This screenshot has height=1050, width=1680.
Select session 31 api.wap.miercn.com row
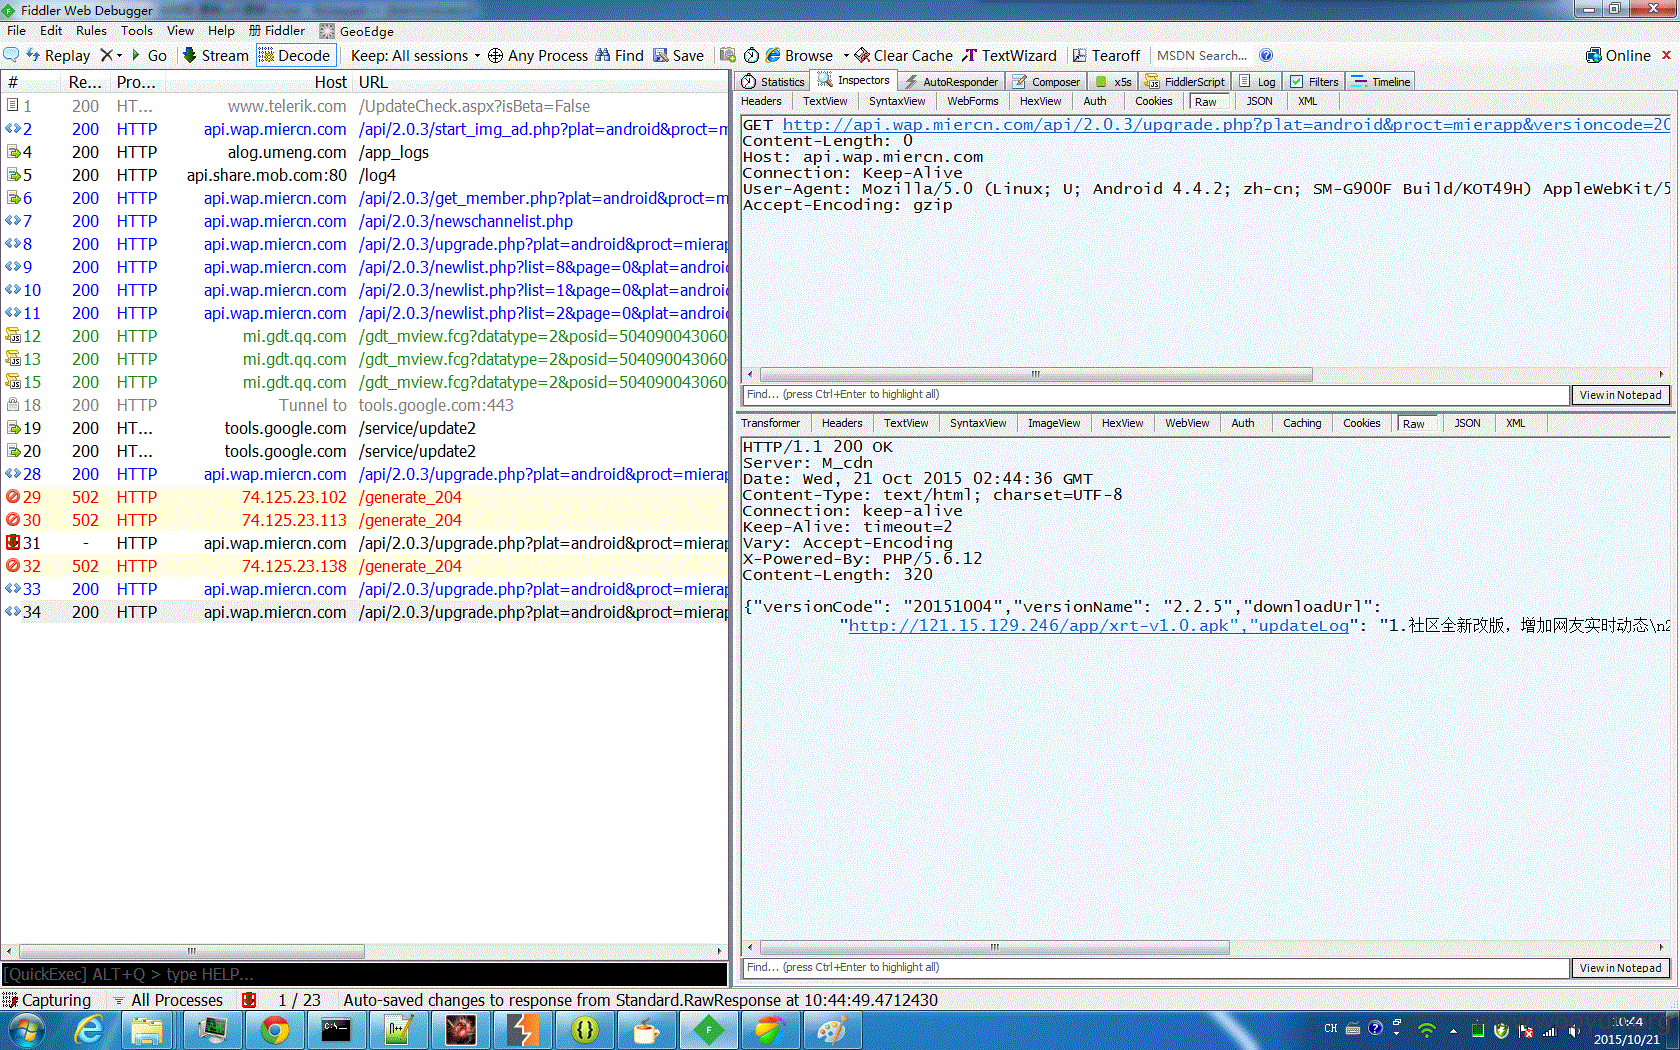(364, 543)
